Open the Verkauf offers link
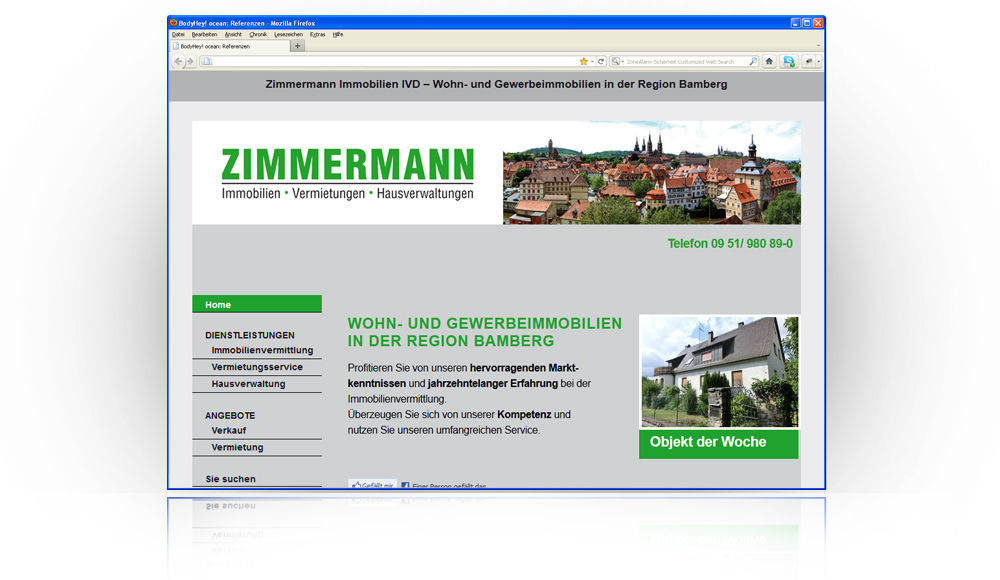This screenshot has width=1000, height=580. (x=229, y=430)
